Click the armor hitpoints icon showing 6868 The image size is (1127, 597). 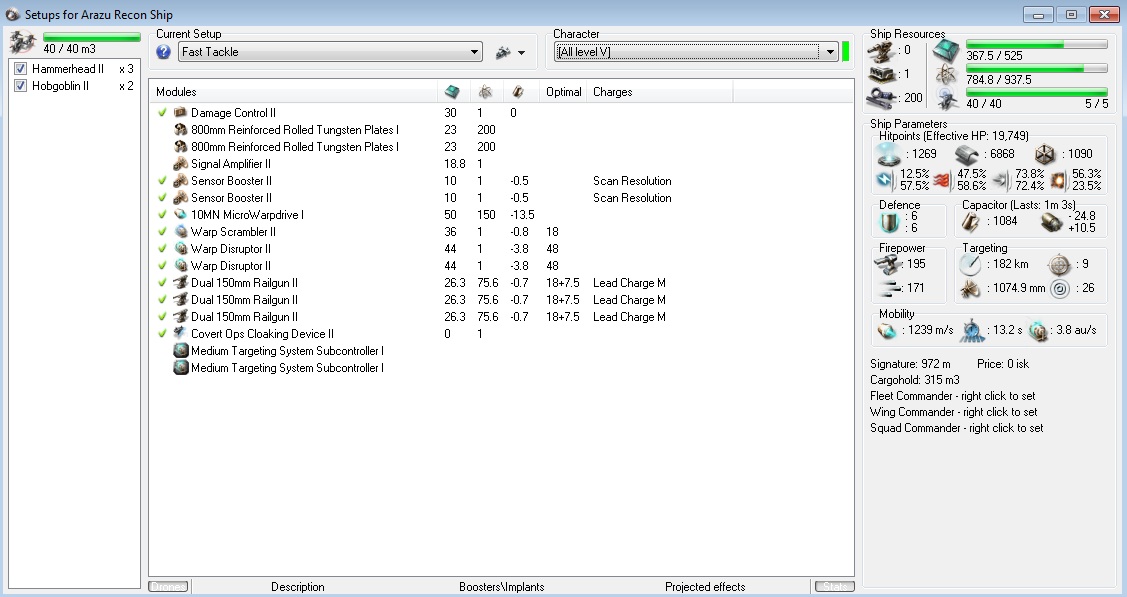coord(967,154)
